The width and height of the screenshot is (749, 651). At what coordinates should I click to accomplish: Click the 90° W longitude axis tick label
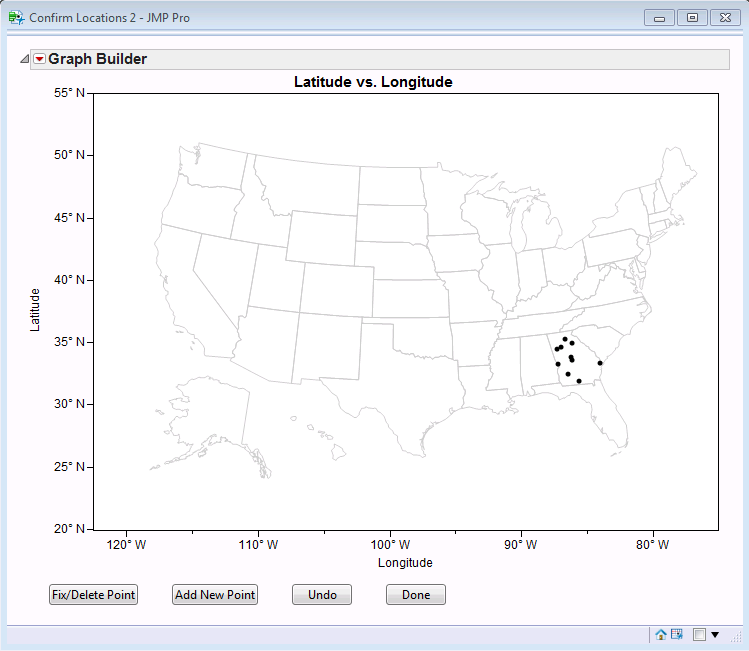point(521,544)
